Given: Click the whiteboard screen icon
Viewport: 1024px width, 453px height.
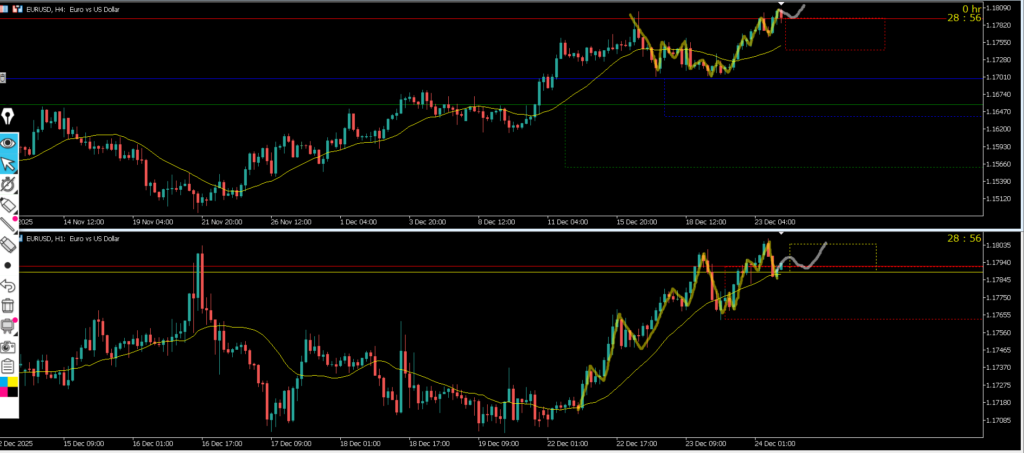Looking at the screenshot, I should pos(8,326).
